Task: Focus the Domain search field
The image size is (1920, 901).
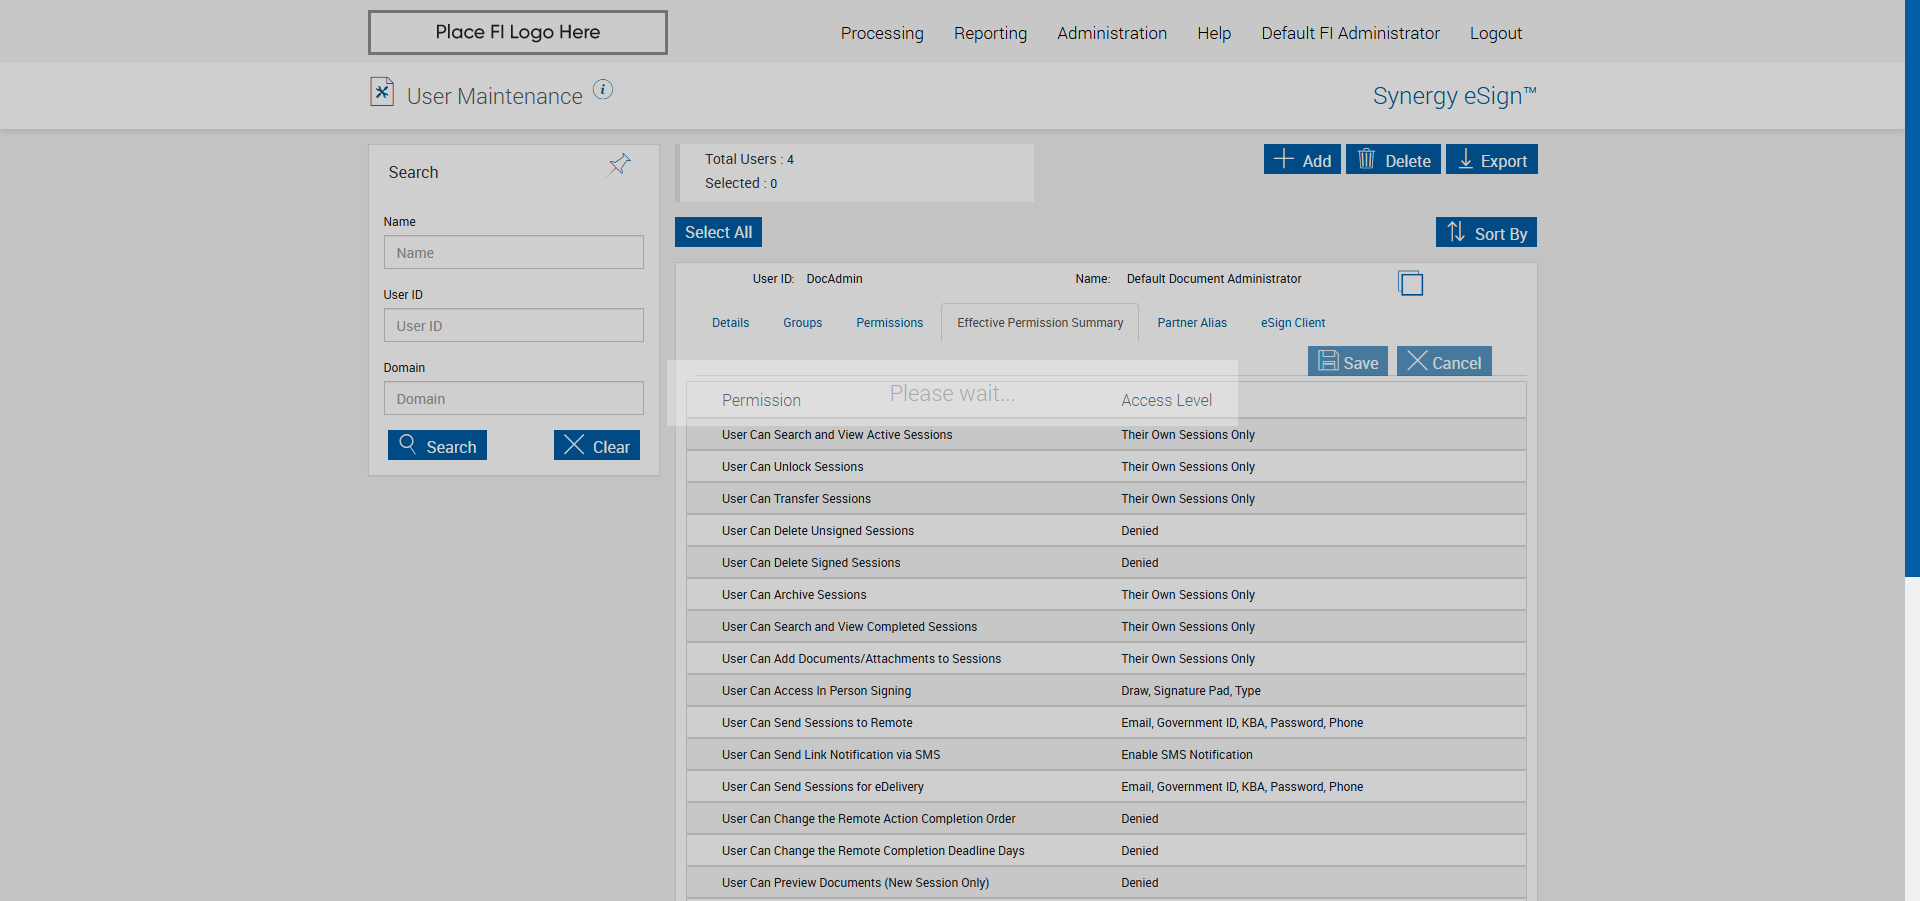Action: 514,398
